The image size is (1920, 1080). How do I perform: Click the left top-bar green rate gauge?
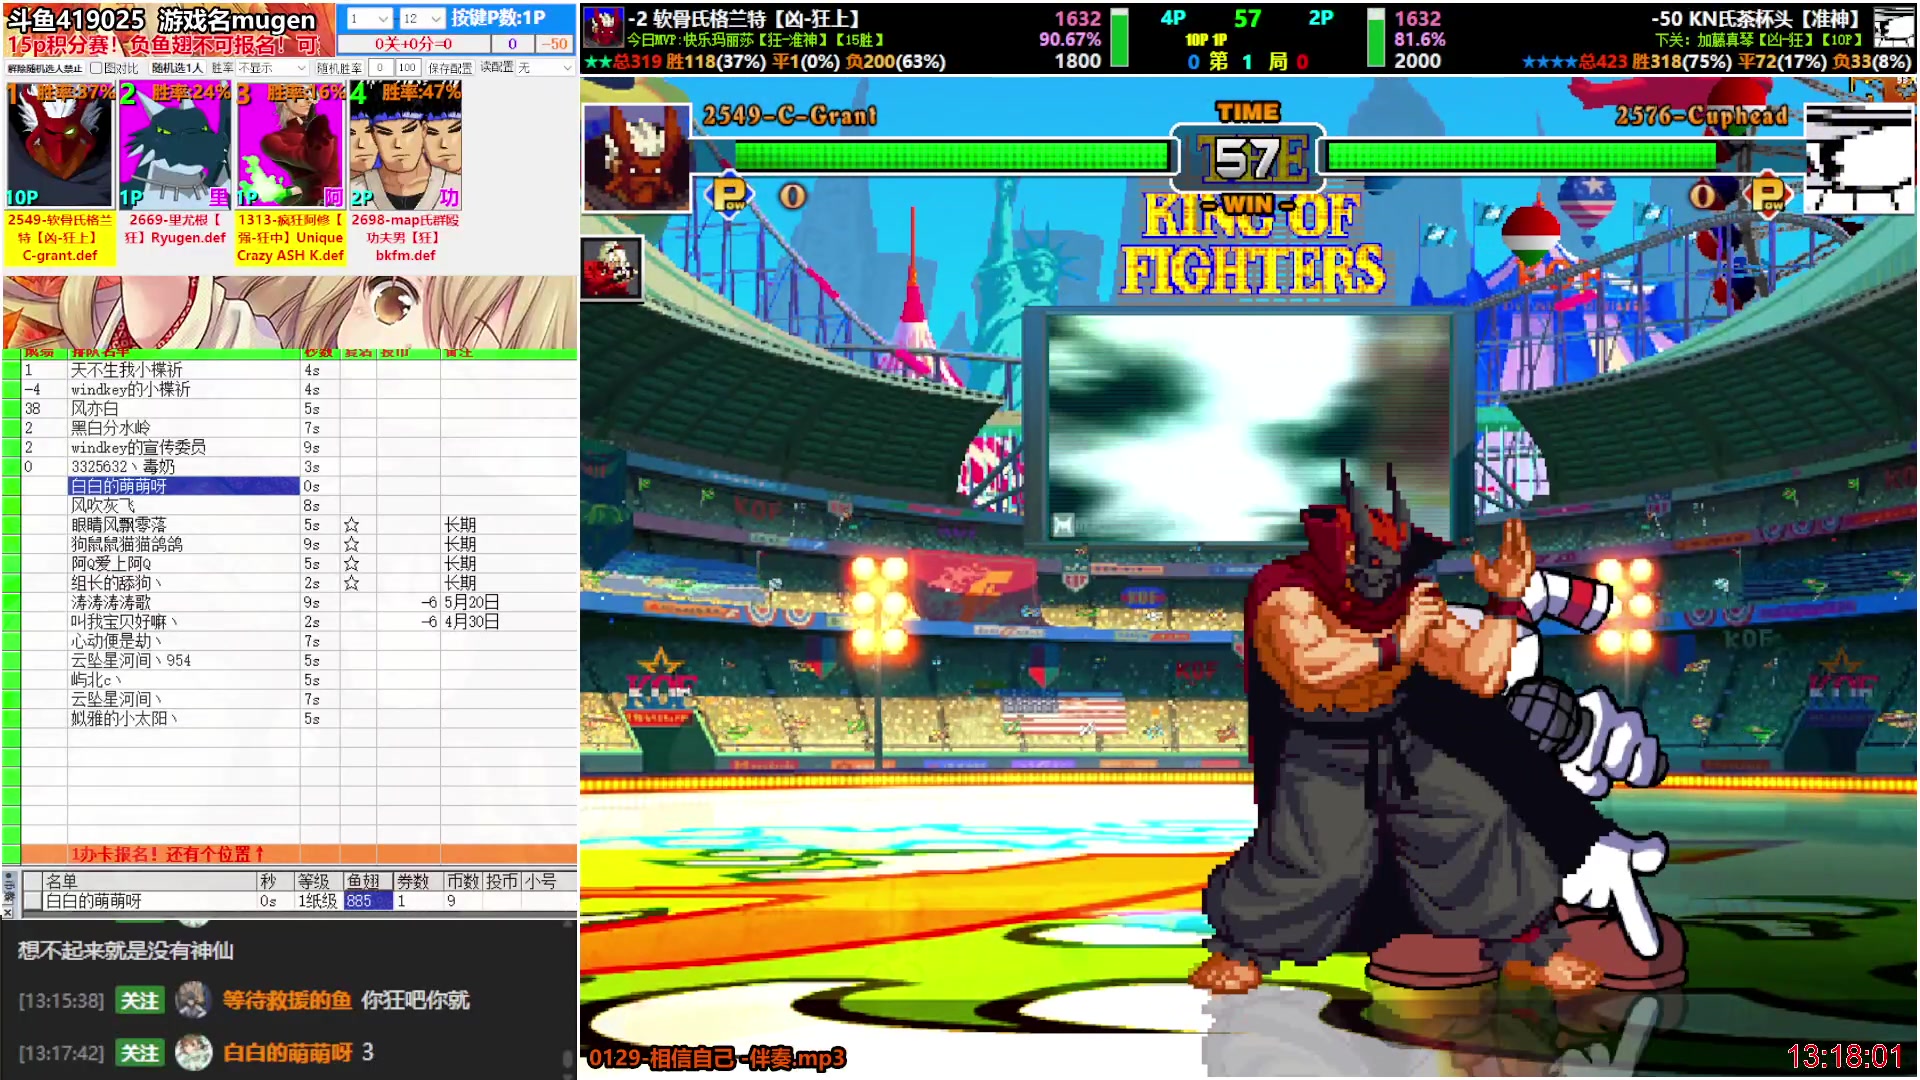[1120, 38]
